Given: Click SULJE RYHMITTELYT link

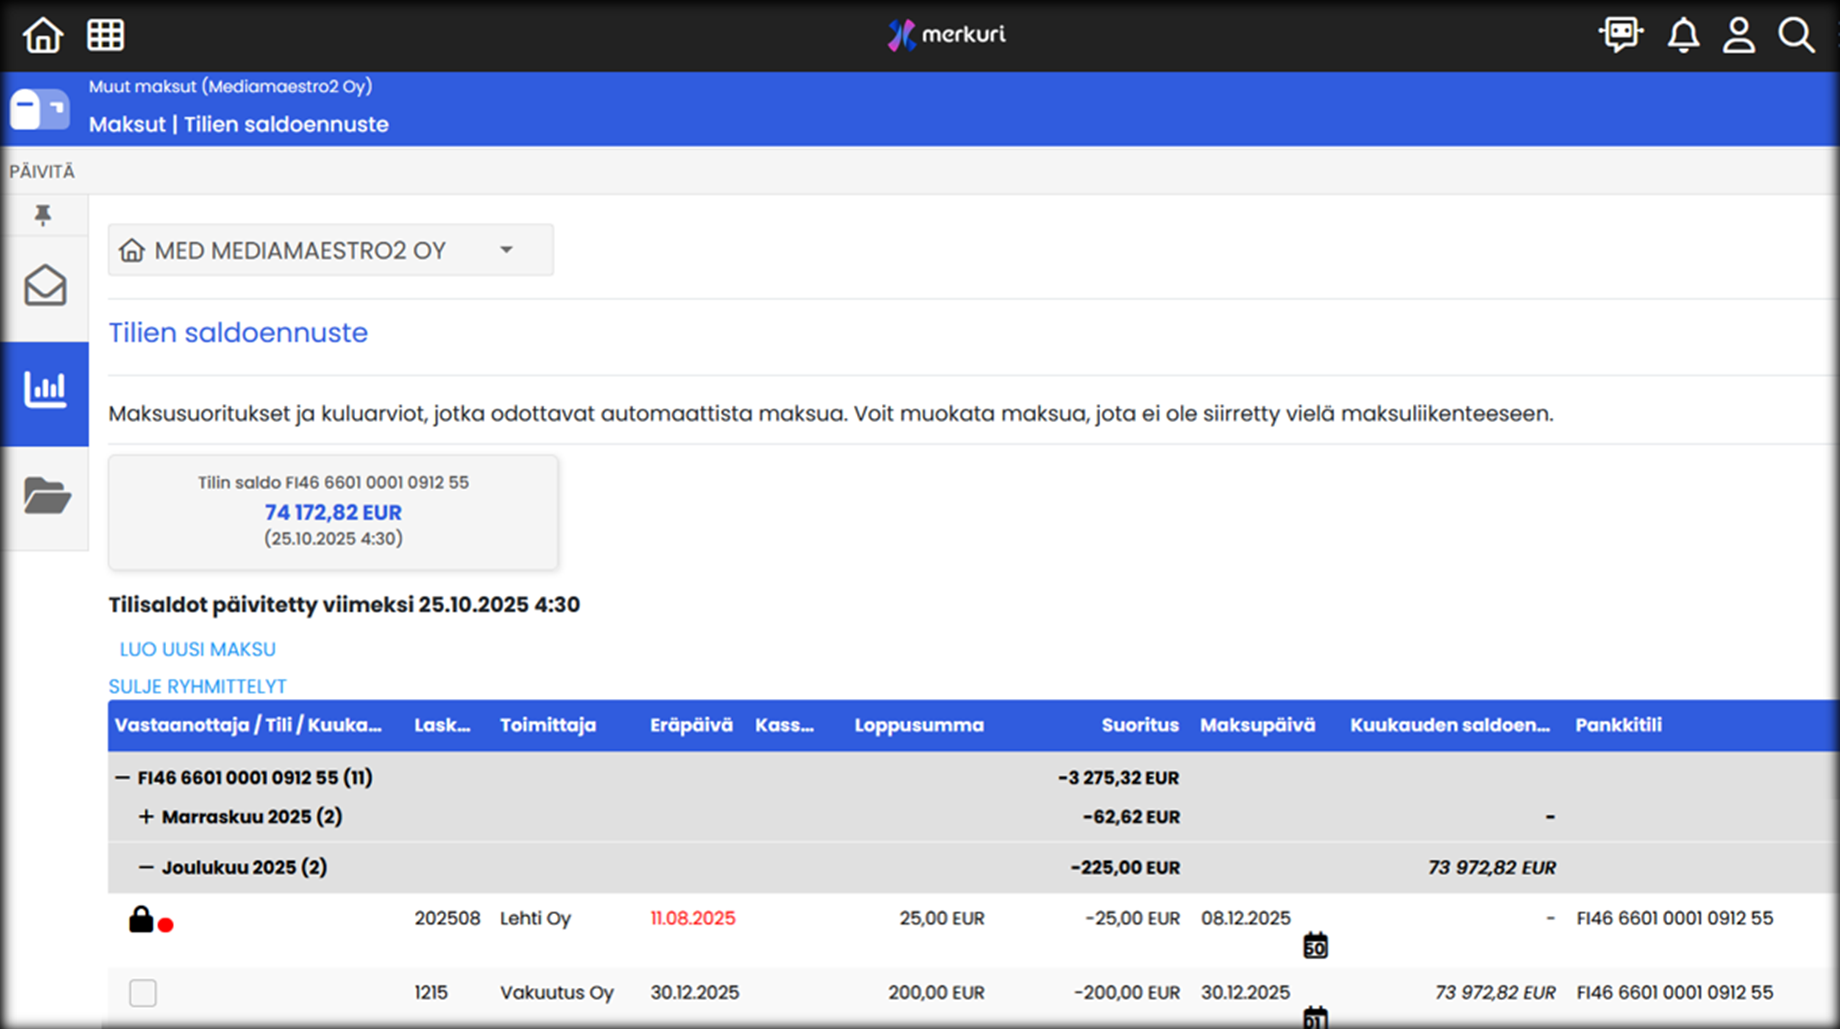Looking at the screenshot, I should coord(197,687).
